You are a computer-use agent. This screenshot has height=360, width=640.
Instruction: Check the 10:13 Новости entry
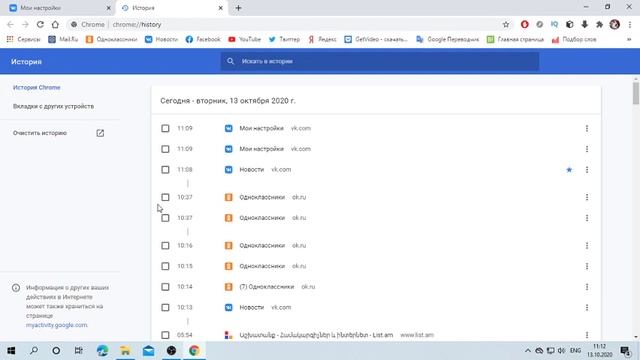click(x=165, y=307)
